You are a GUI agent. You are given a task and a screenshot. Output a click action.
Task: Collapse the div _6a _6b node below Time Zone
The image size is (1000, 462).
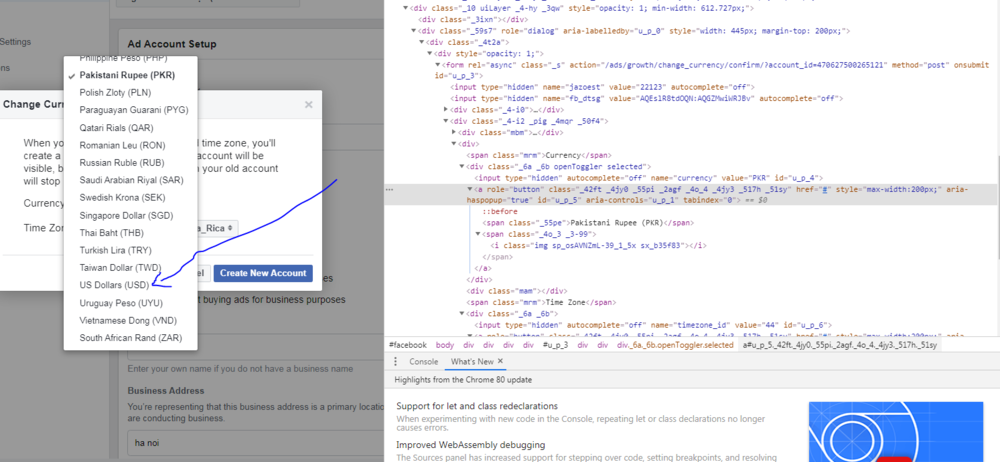462,313
